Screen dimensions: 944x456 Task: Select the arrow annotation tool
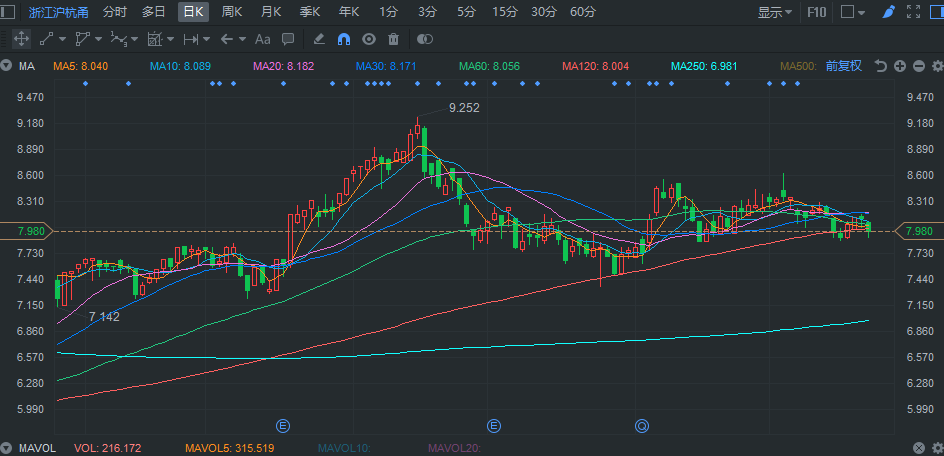point(226,39)
